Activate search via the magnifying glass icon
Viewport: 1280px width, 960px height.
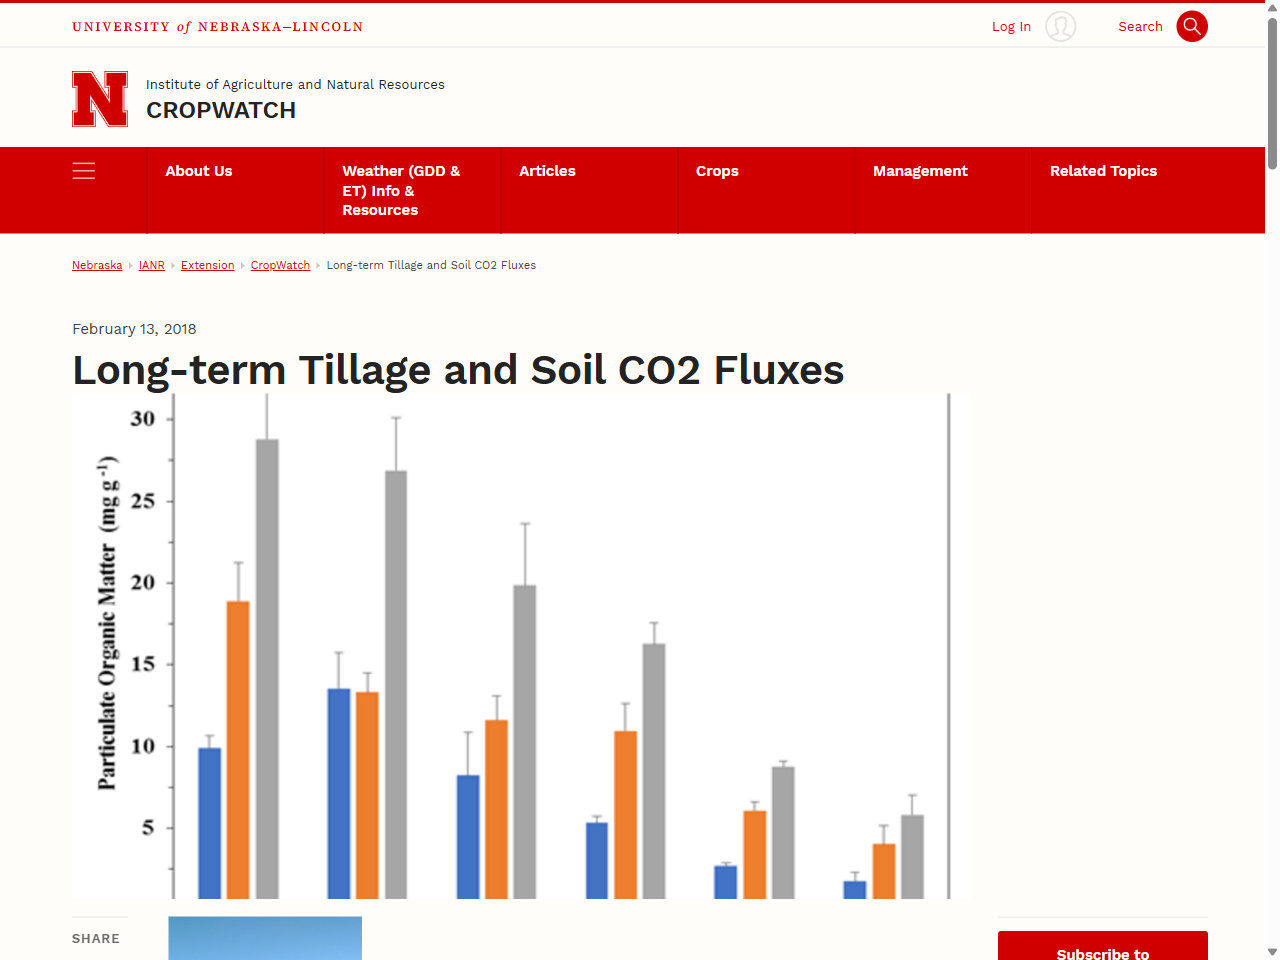(1192, 26)
